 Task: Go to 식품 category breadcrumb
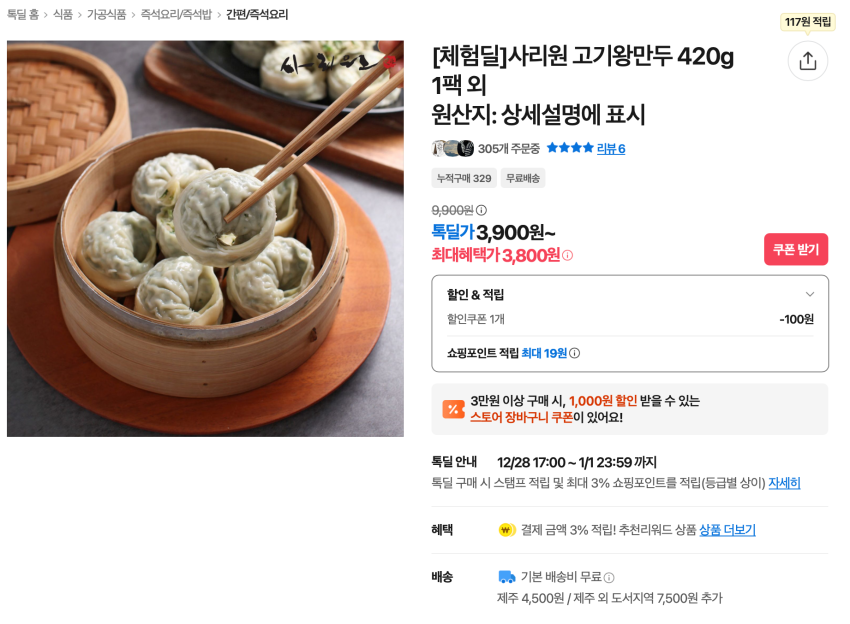tap(63, 14)
